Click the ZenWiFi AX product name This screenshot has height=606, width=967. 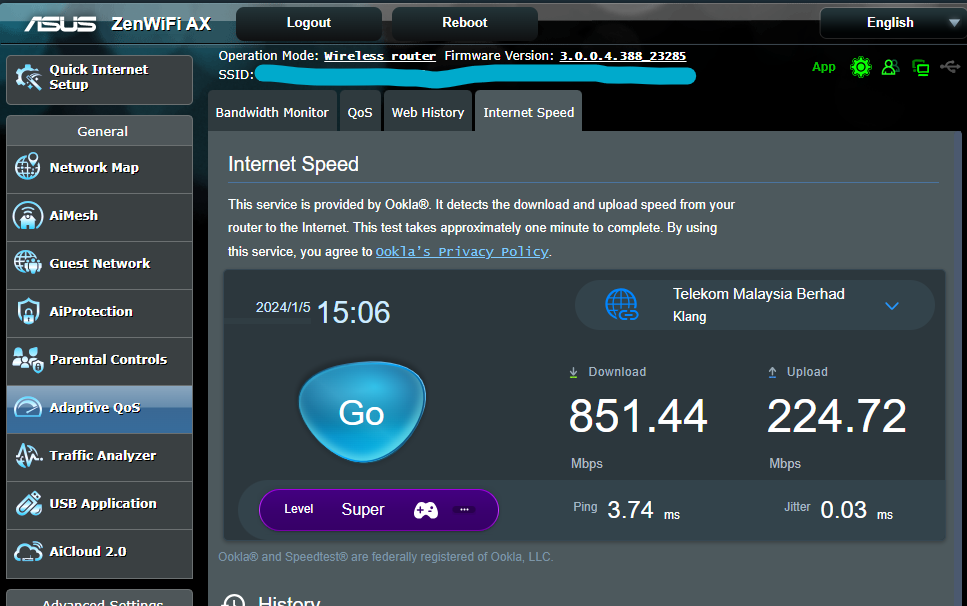[161, 23]
